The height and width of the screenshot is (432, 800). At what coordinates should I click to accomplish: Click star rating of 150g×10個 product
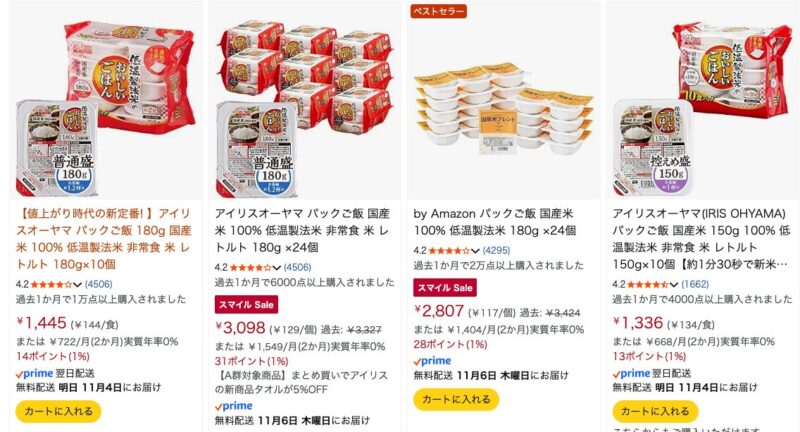[x=647, y=285]
